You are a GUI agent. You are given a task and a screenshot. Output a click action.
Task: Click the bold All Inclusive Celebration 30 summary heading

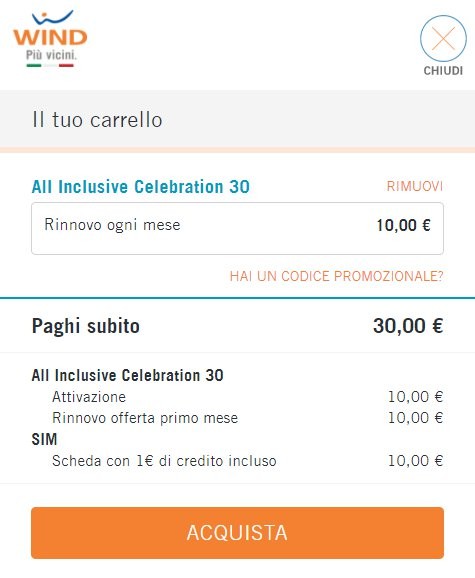tap(128, 376)
